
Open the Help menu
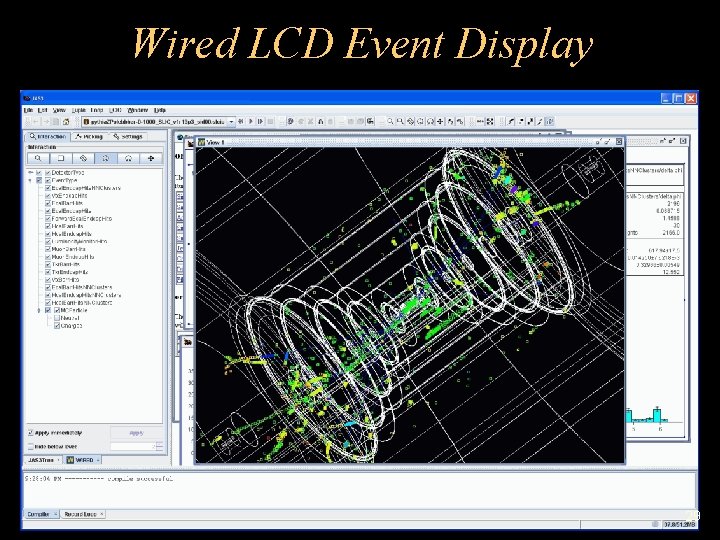click(x=160, y=110)
